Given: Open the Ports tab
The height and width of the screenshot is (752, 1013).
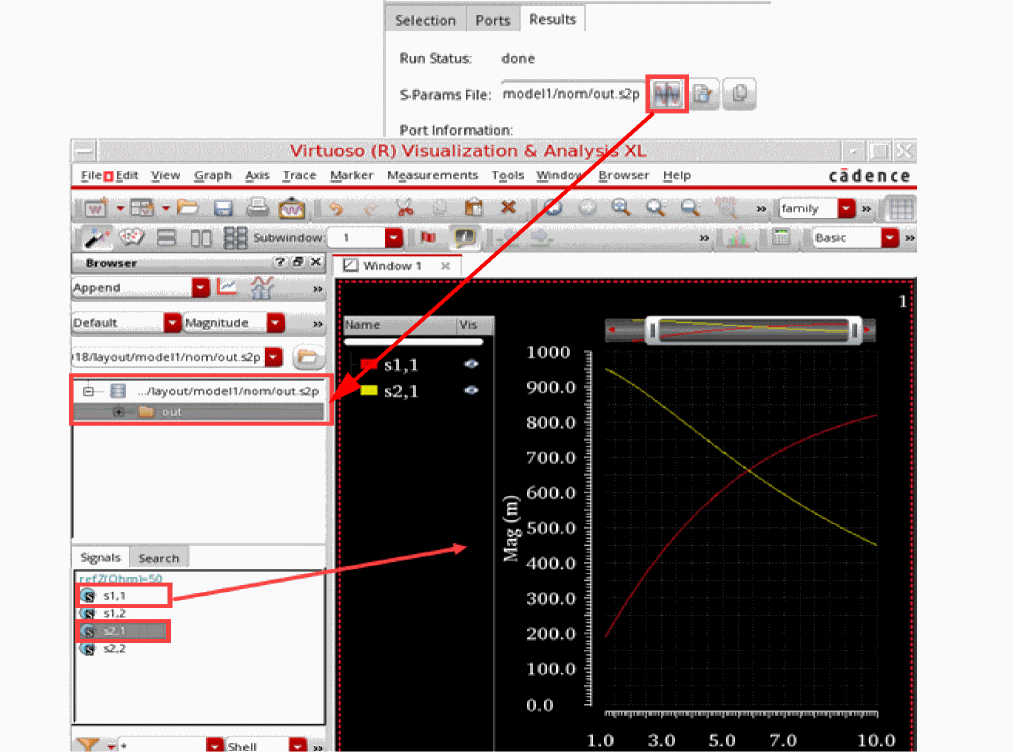Looking at the screenshot, I should (x=492, y=20).
